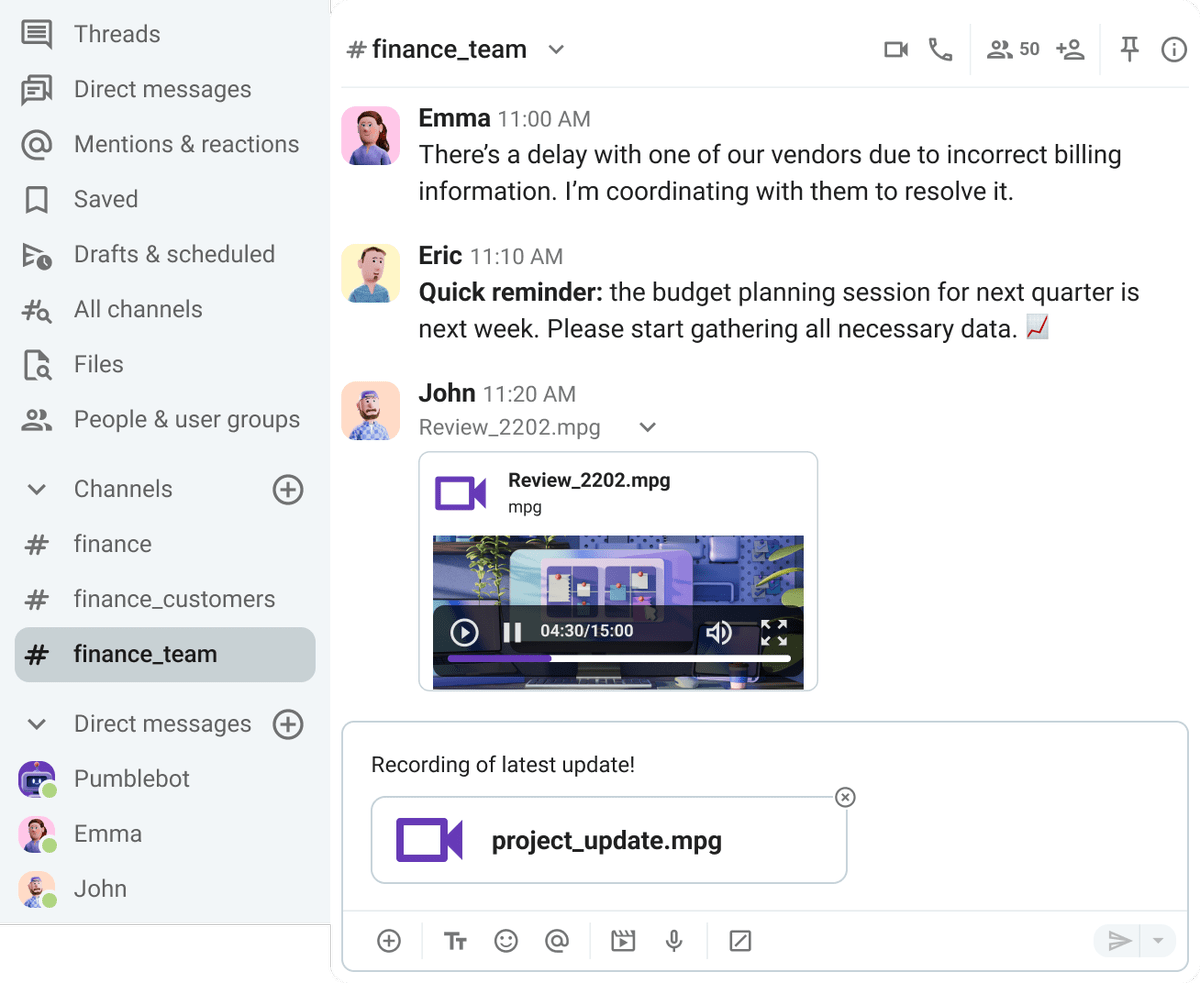Open the Threads view
1200x983 pixels.
coord(116,33)
